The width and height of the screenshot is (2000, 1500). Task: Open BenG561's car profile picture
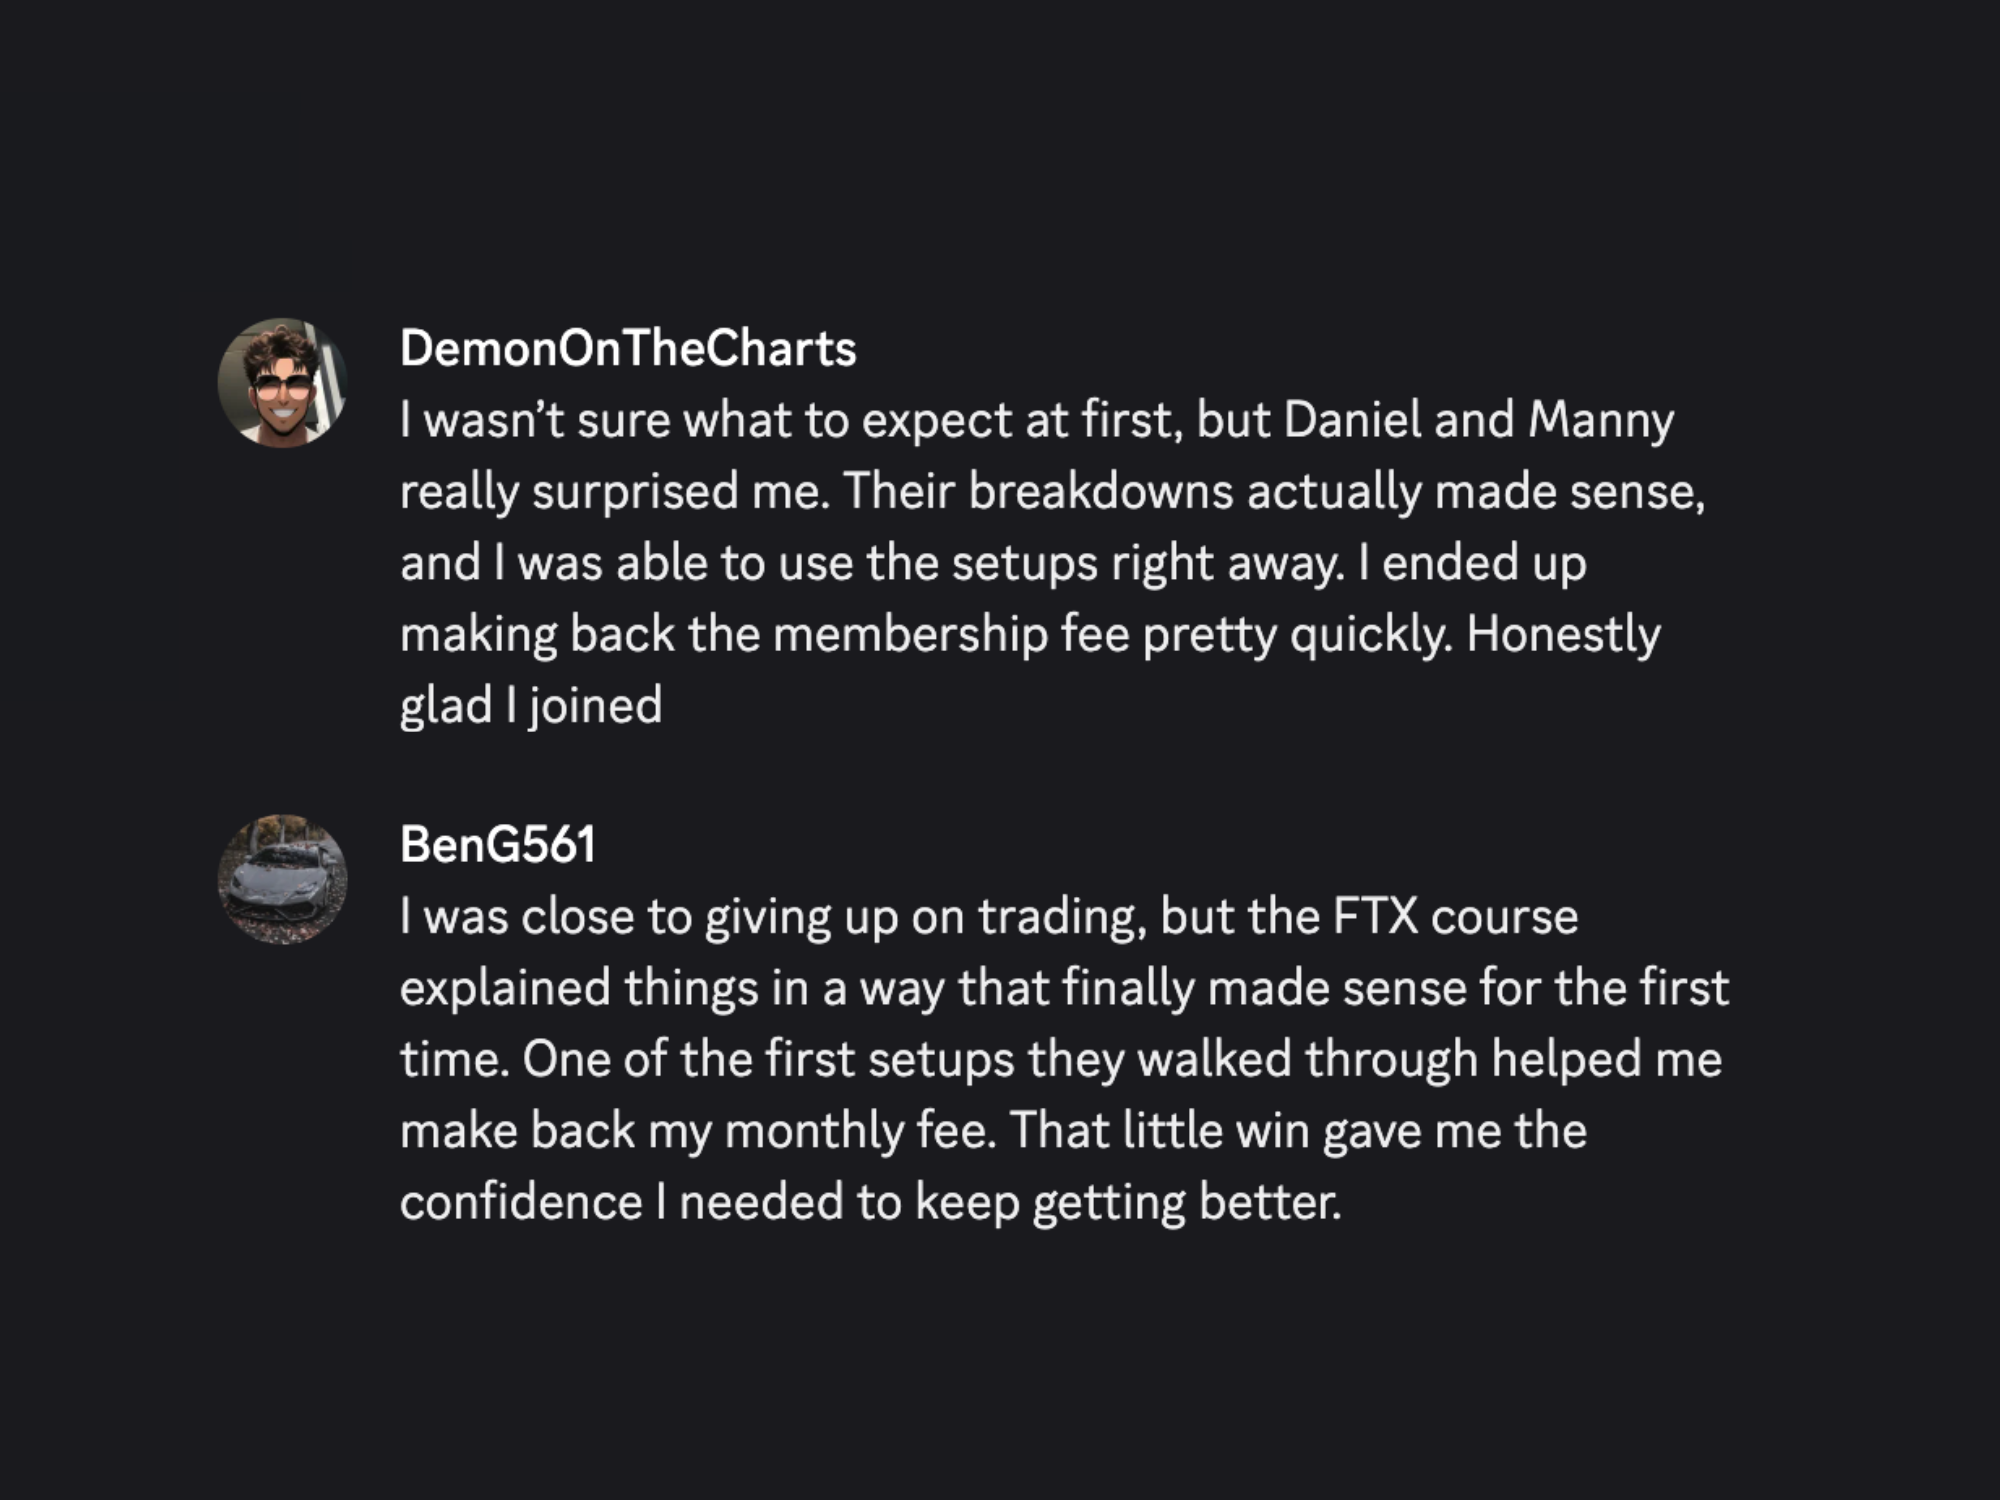[x=283, y=879]
